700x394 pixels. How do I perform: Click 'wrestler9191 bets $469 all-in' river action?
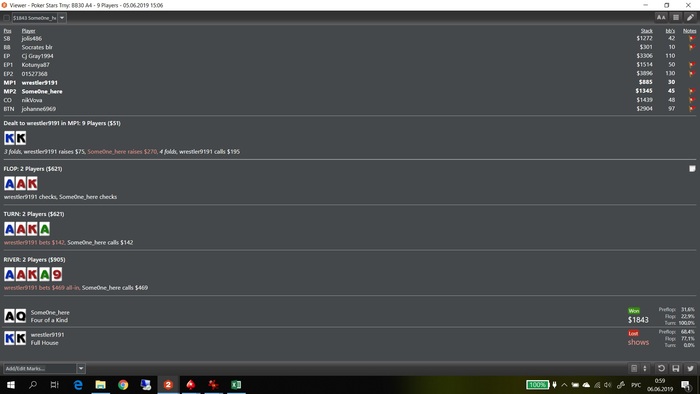click(42, 288)
